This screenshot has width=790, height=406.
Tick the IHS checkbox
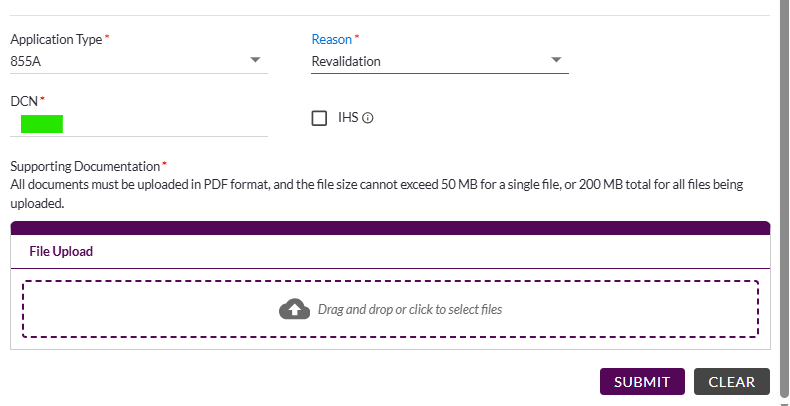319,118
